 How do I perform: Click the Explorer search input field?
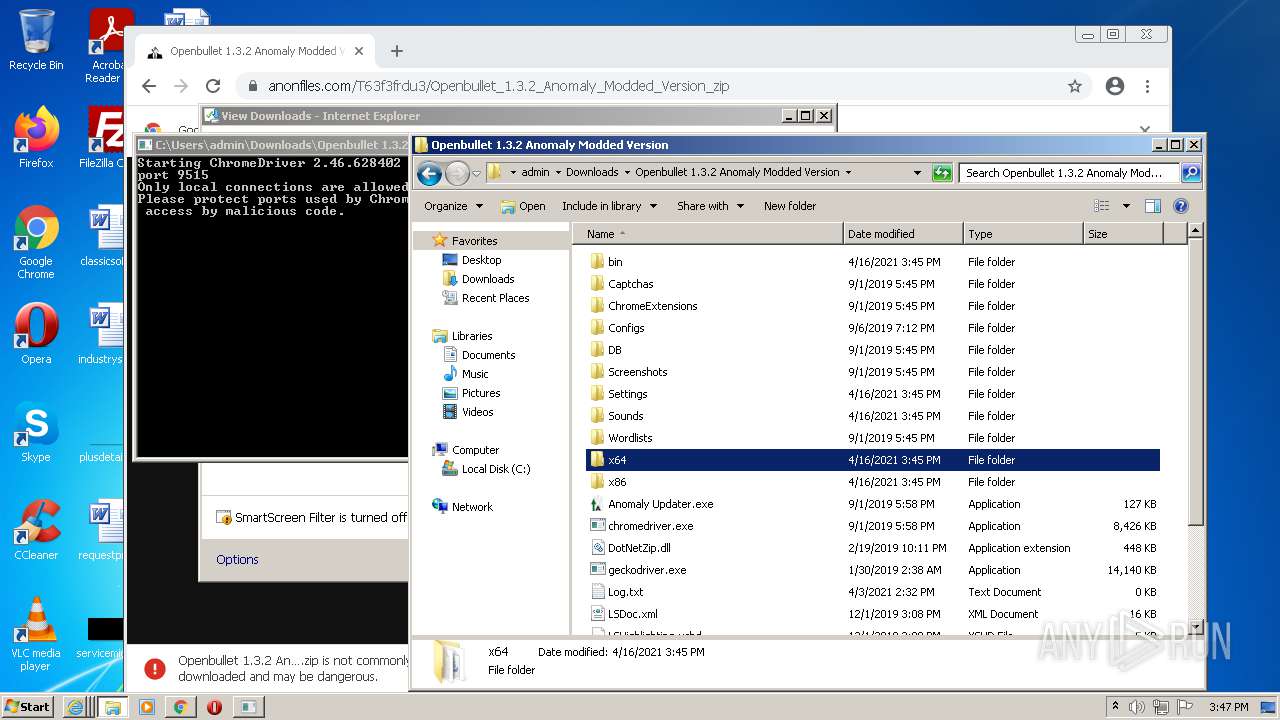pyautogui.click(x=1069, y=173)
